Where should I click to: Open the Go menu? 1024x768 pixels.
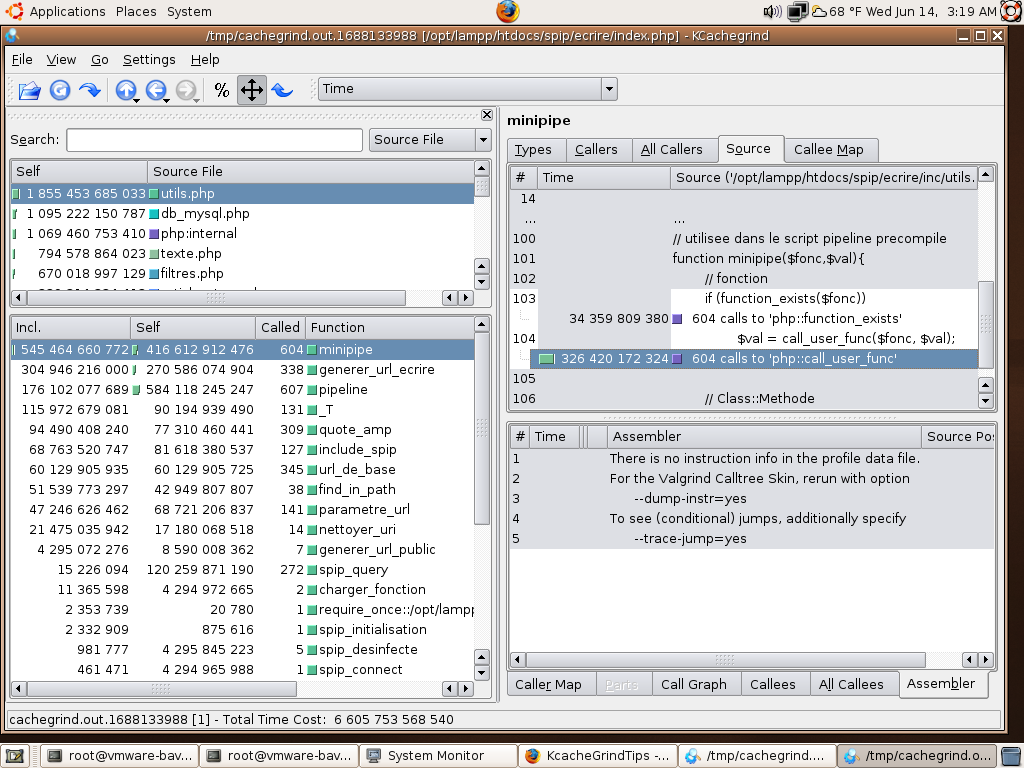click(x=100, y=59)
